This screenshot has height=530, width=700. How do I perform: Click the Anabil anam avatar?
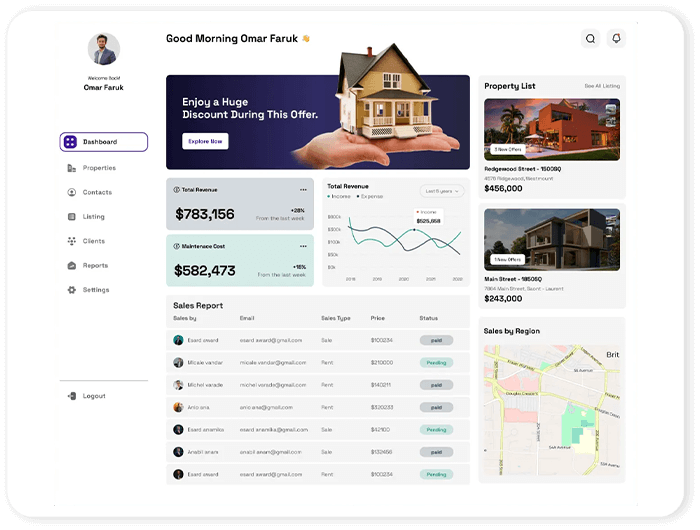178,452
